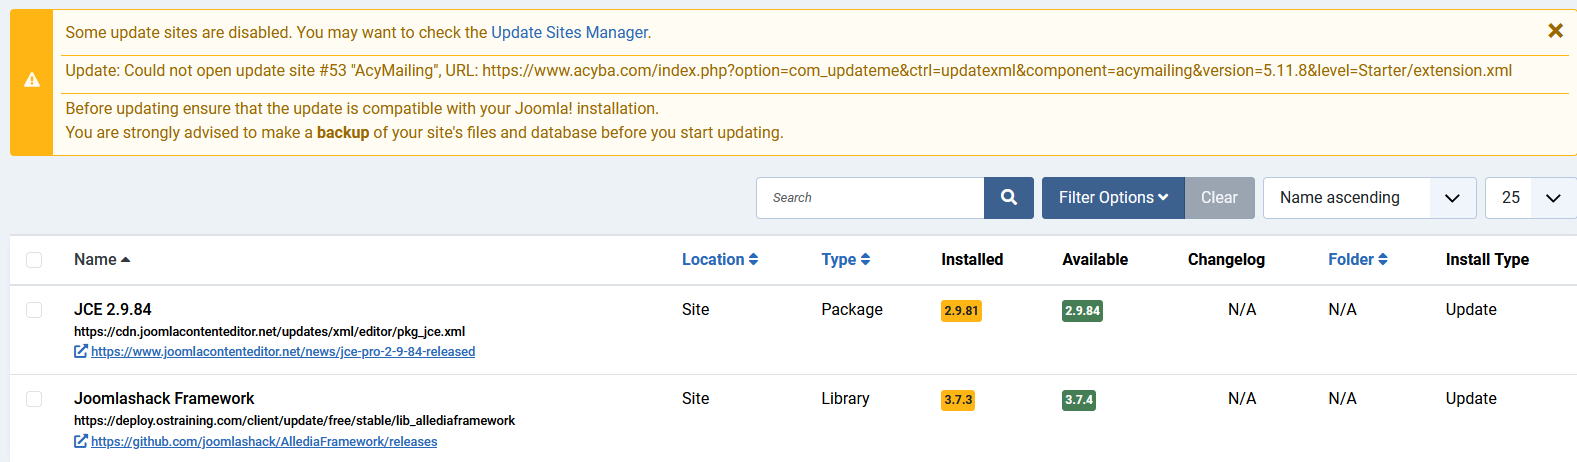Open the JCE Pro 2.9.84 released link
The height and width of the screenshot is (462, 1577).
pos(283,352)
